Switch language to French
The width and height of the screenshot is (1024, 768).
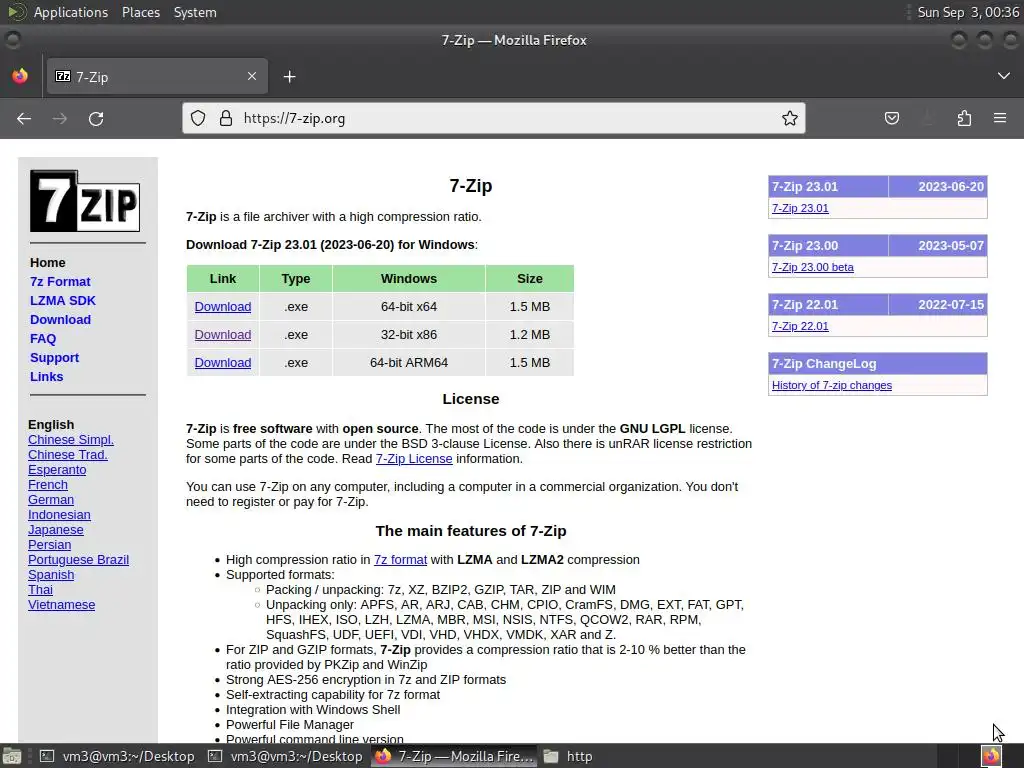click(48, 485)
